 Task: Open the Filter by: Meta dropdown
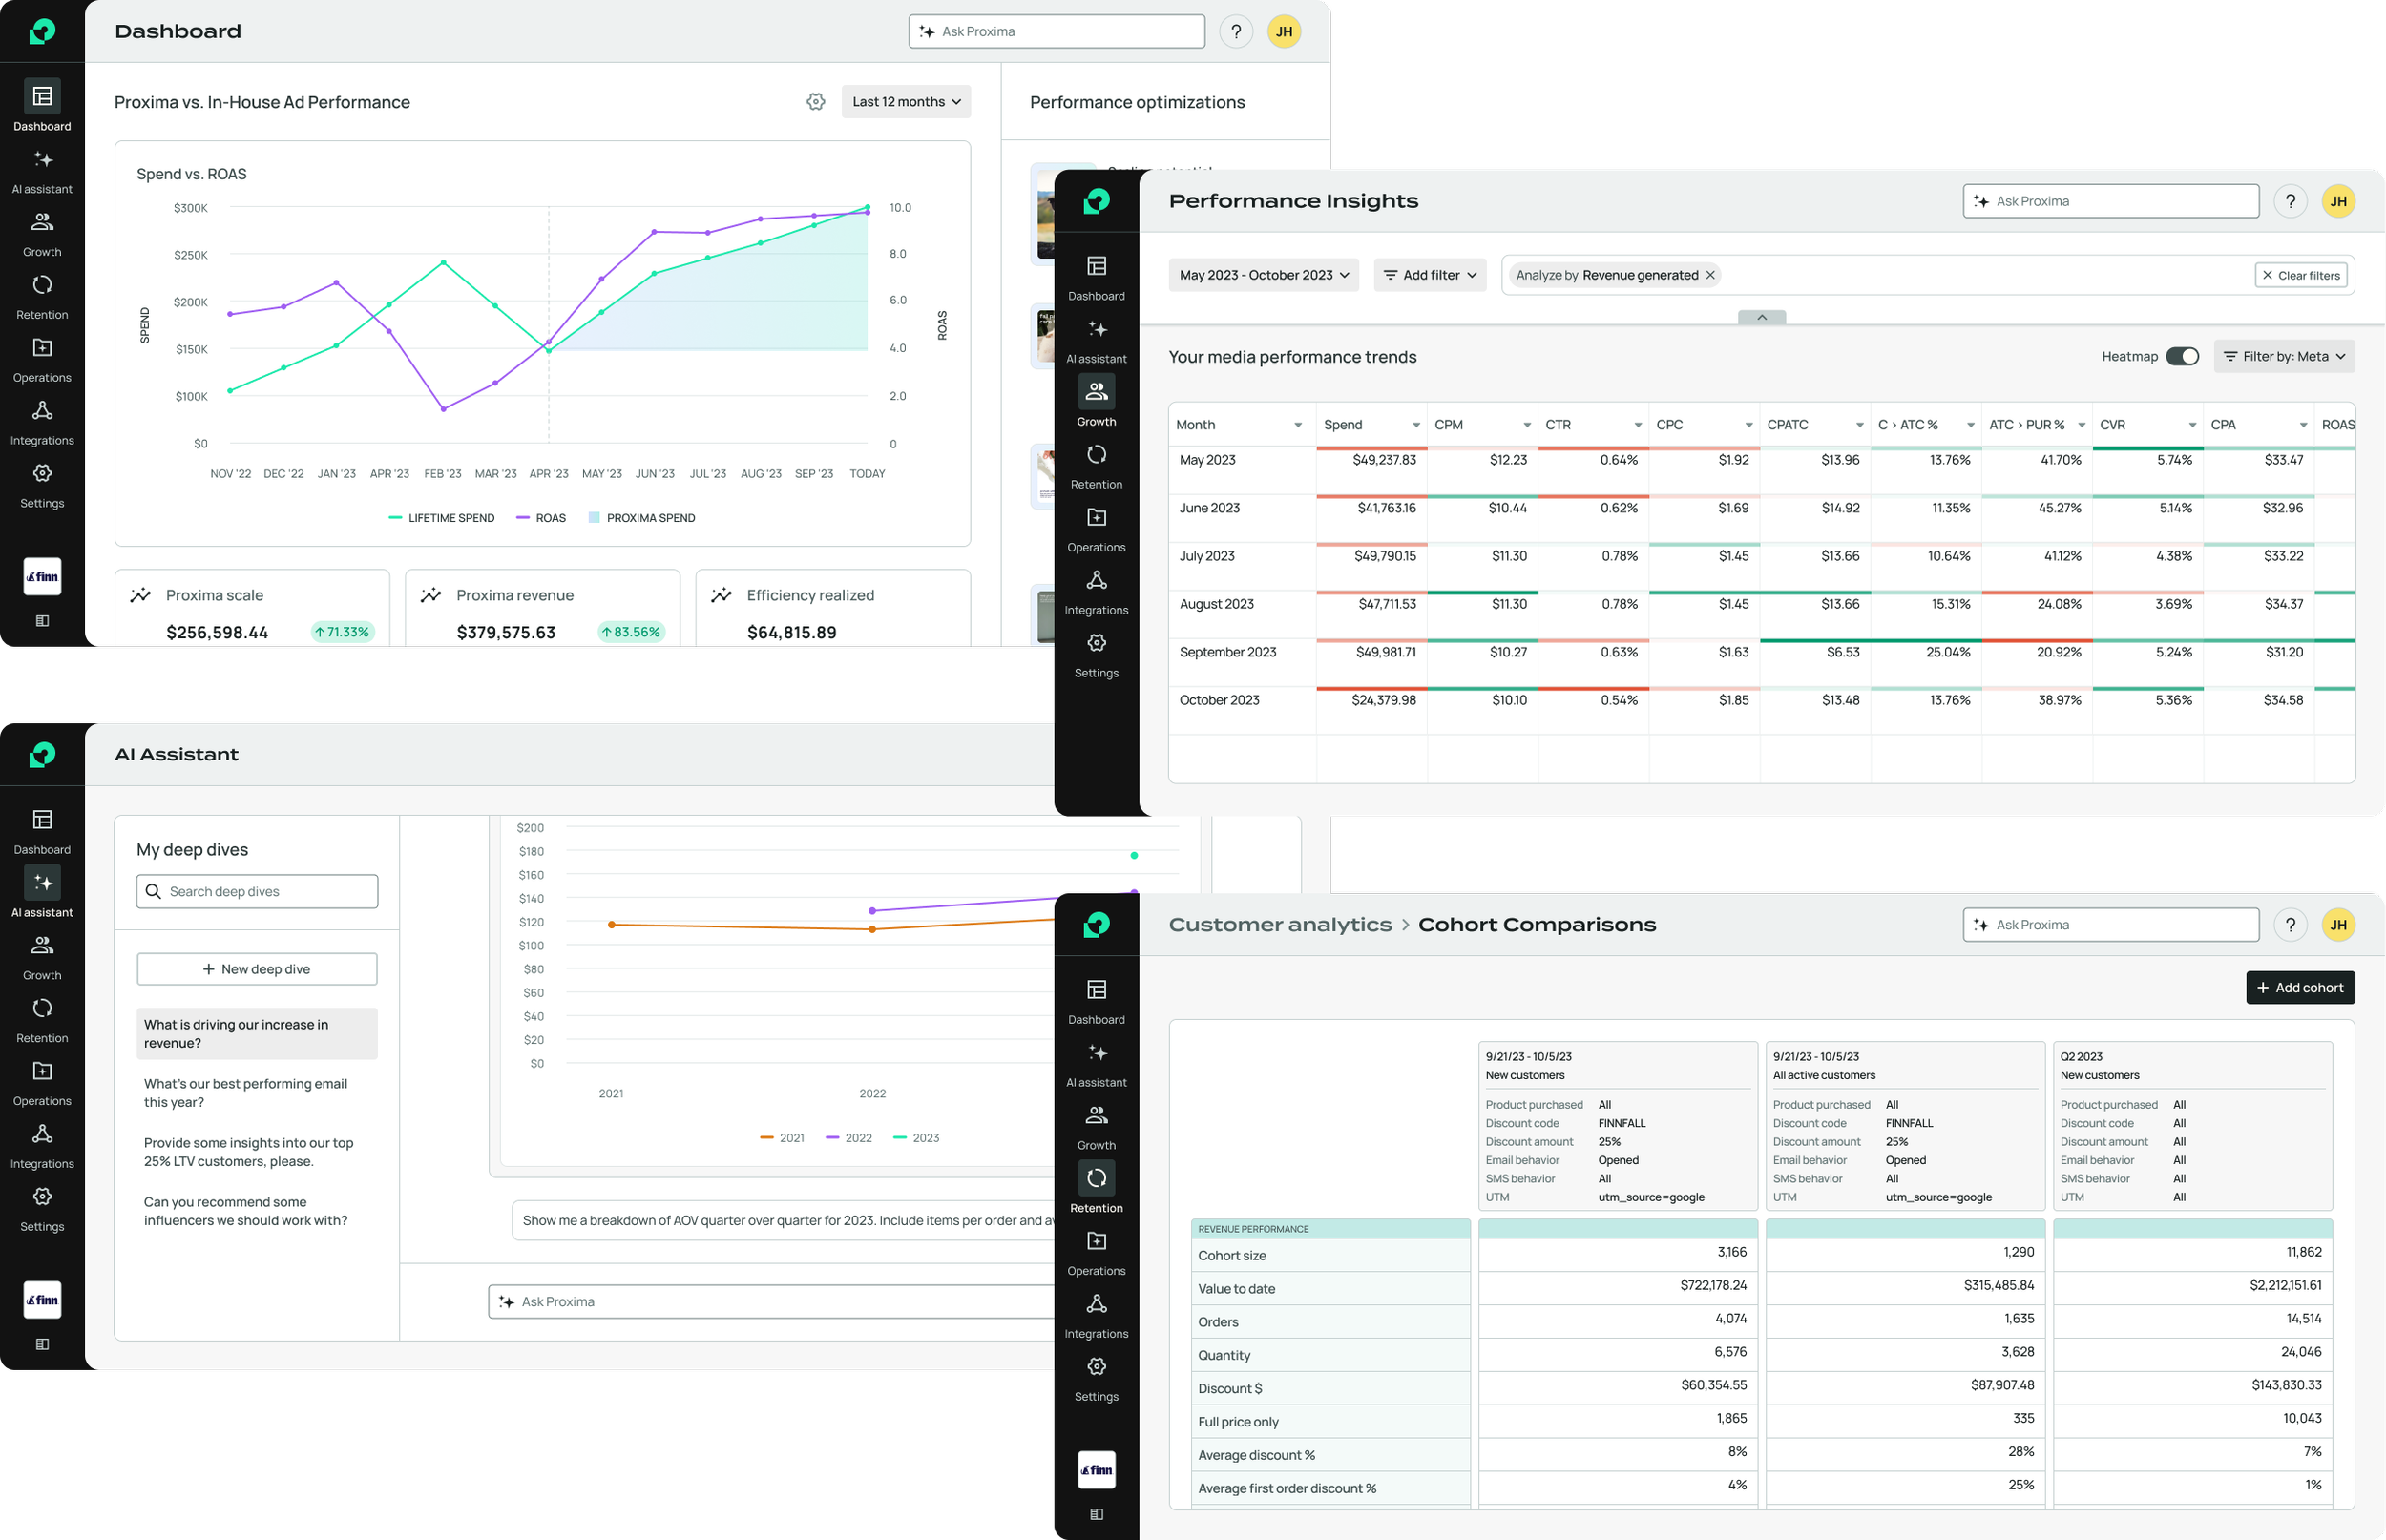[2284, 357]
